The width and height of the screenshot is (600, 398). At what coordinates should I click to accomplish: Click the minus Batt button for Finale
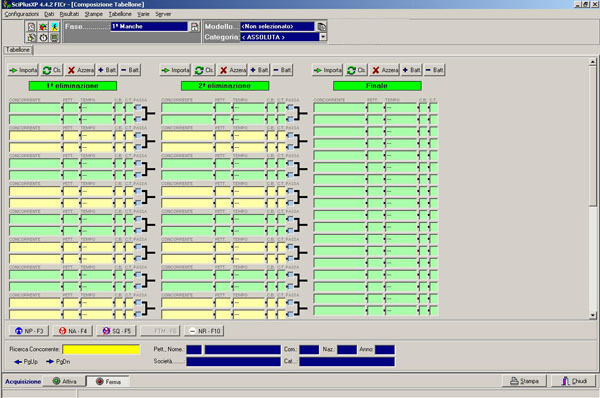coord(435,70)
